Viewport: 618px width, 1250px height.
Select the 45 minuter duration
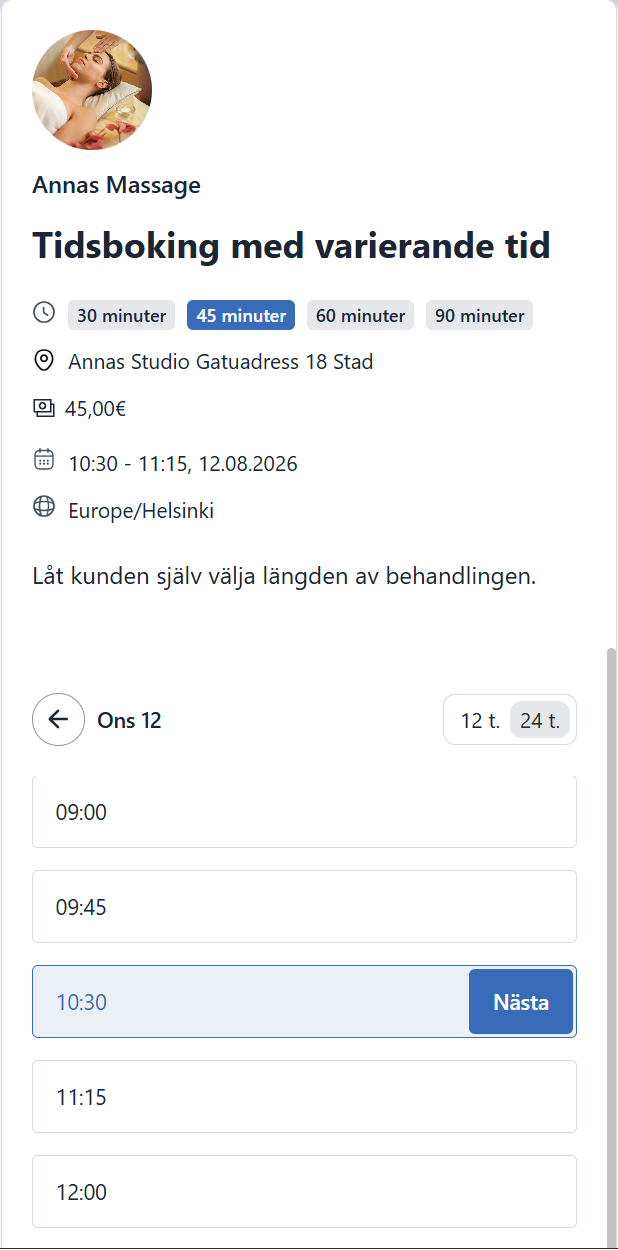tap(241, 315)
